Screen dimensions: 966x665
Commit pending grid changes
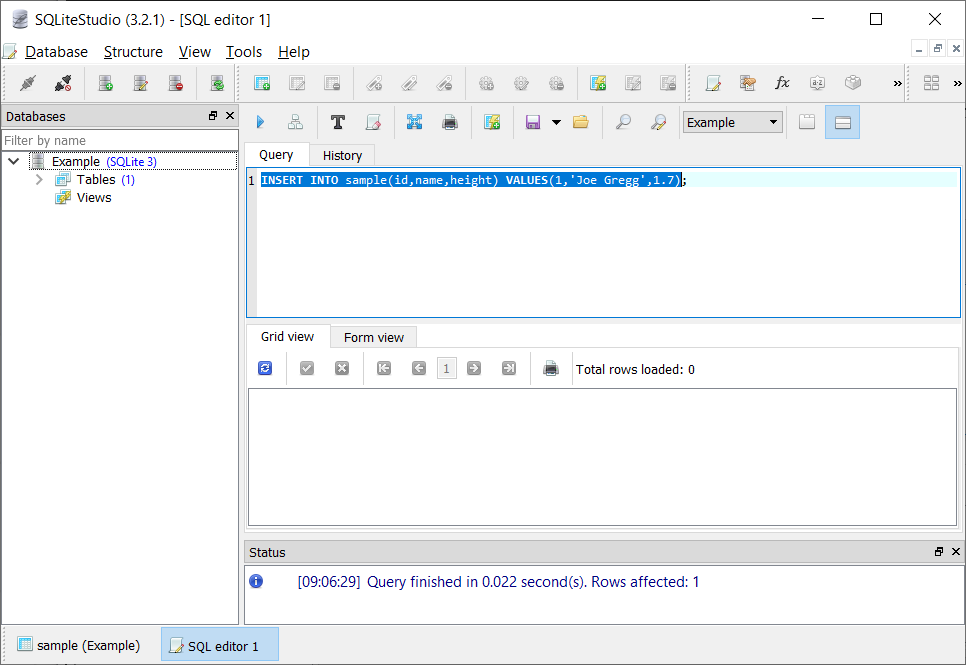click(307, 368)
